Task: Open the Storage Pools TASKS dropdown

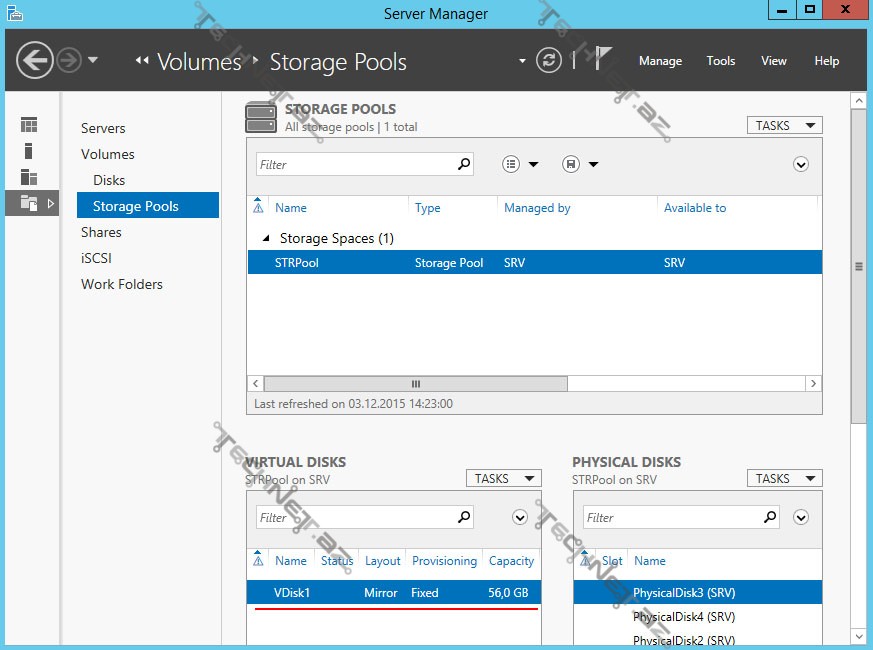Action: tap(784, 125)
